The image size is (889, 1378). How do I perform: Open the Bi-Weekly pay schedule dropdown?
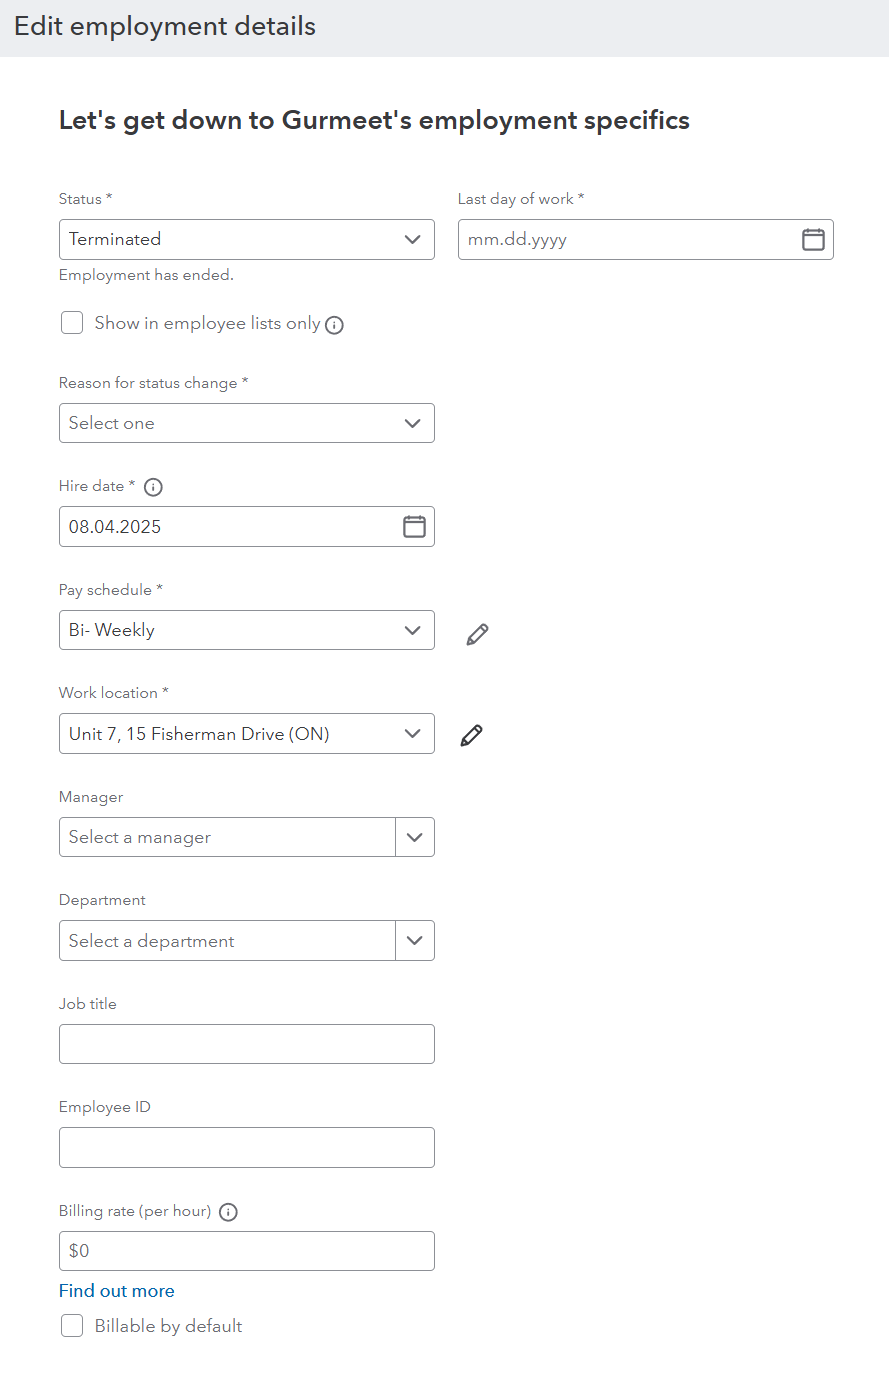246,630
